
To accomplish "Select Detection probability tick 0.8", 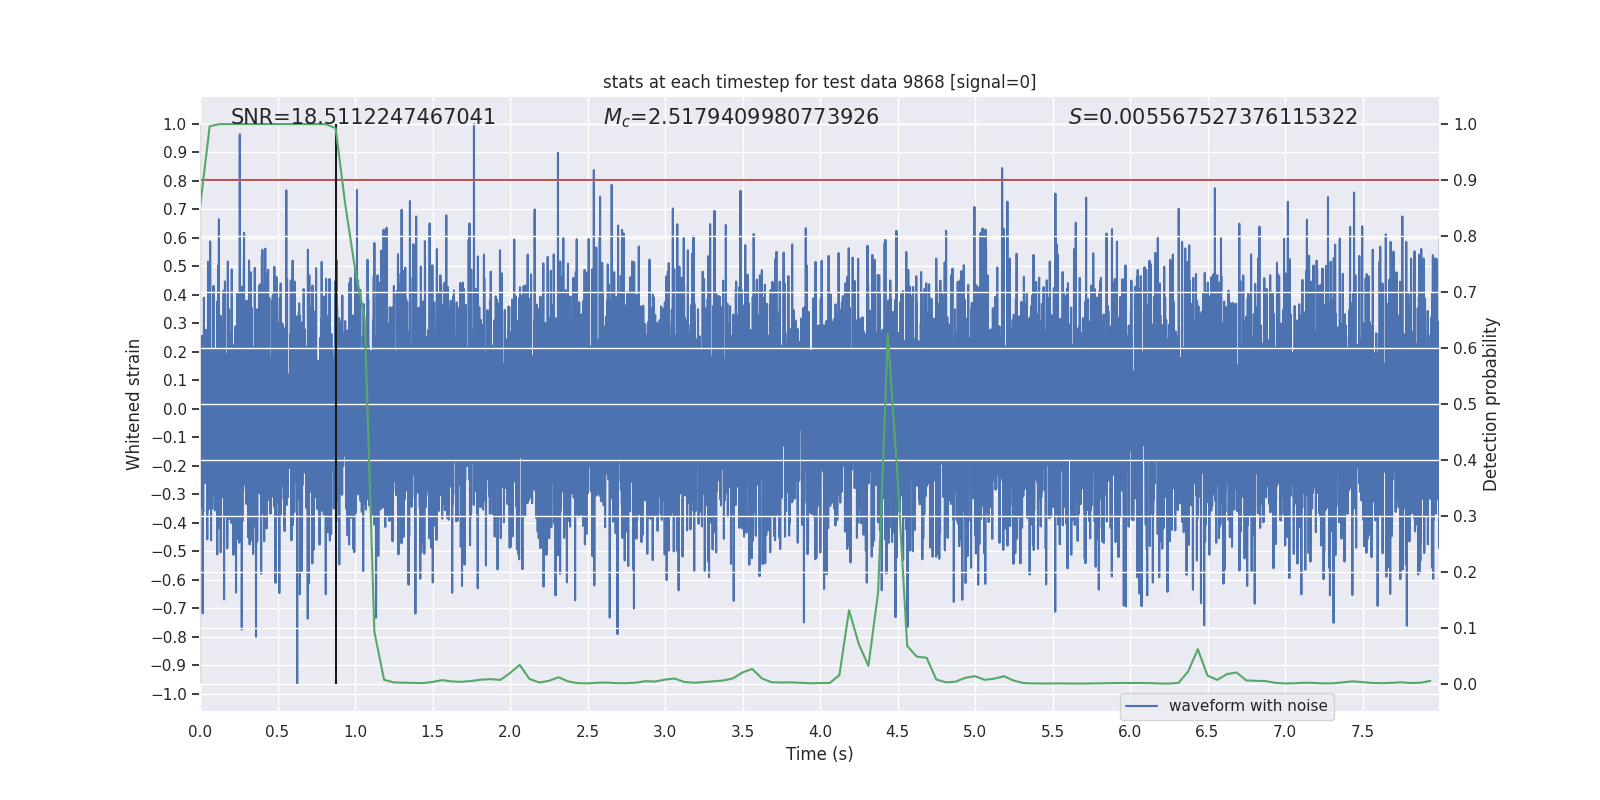I will (x=1465, y=237).
